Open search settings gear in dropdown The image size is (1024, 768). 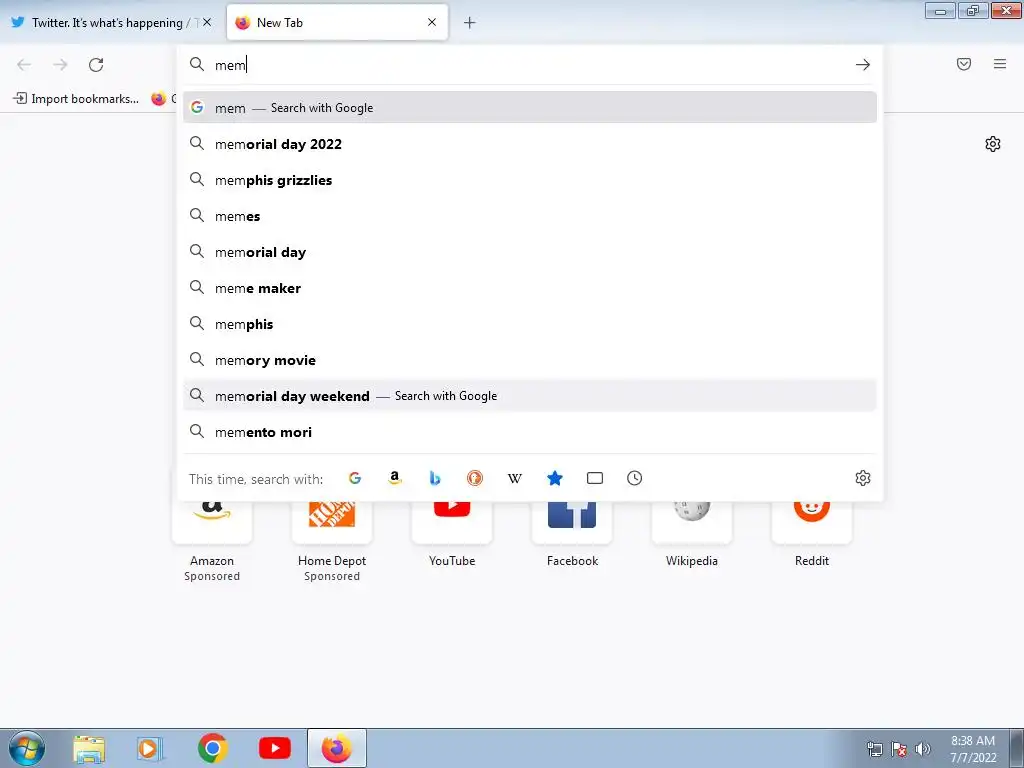(863, 478)
